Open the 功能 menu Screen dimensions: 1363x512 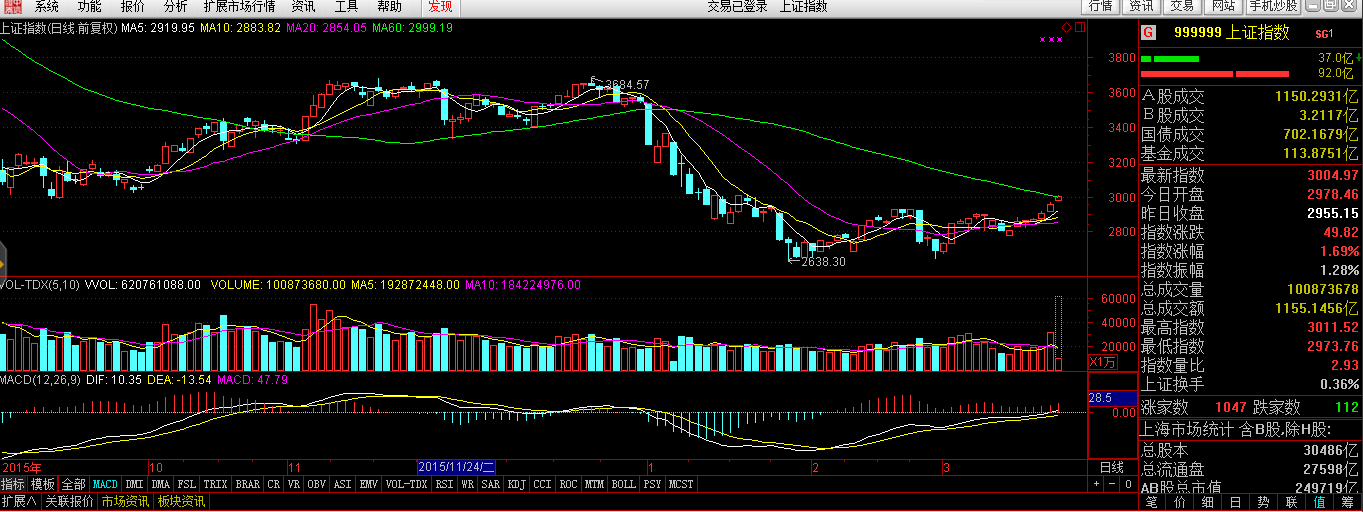click(89, 7)
